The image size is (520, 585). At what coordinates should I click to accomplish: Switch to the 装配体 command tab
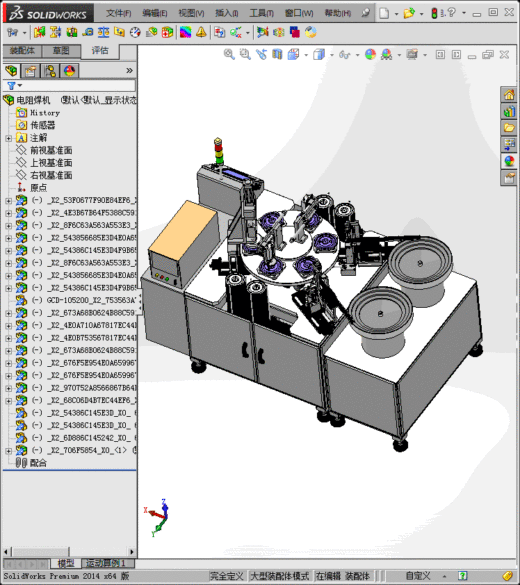(x=22, y=51)
